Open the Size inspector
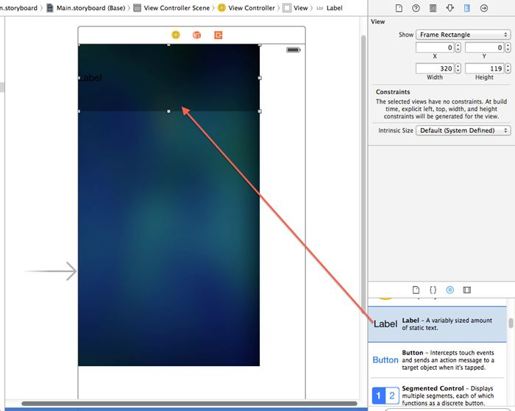This screenshot has height=411, width=515. pyautogui.click(x=467, y=8)
